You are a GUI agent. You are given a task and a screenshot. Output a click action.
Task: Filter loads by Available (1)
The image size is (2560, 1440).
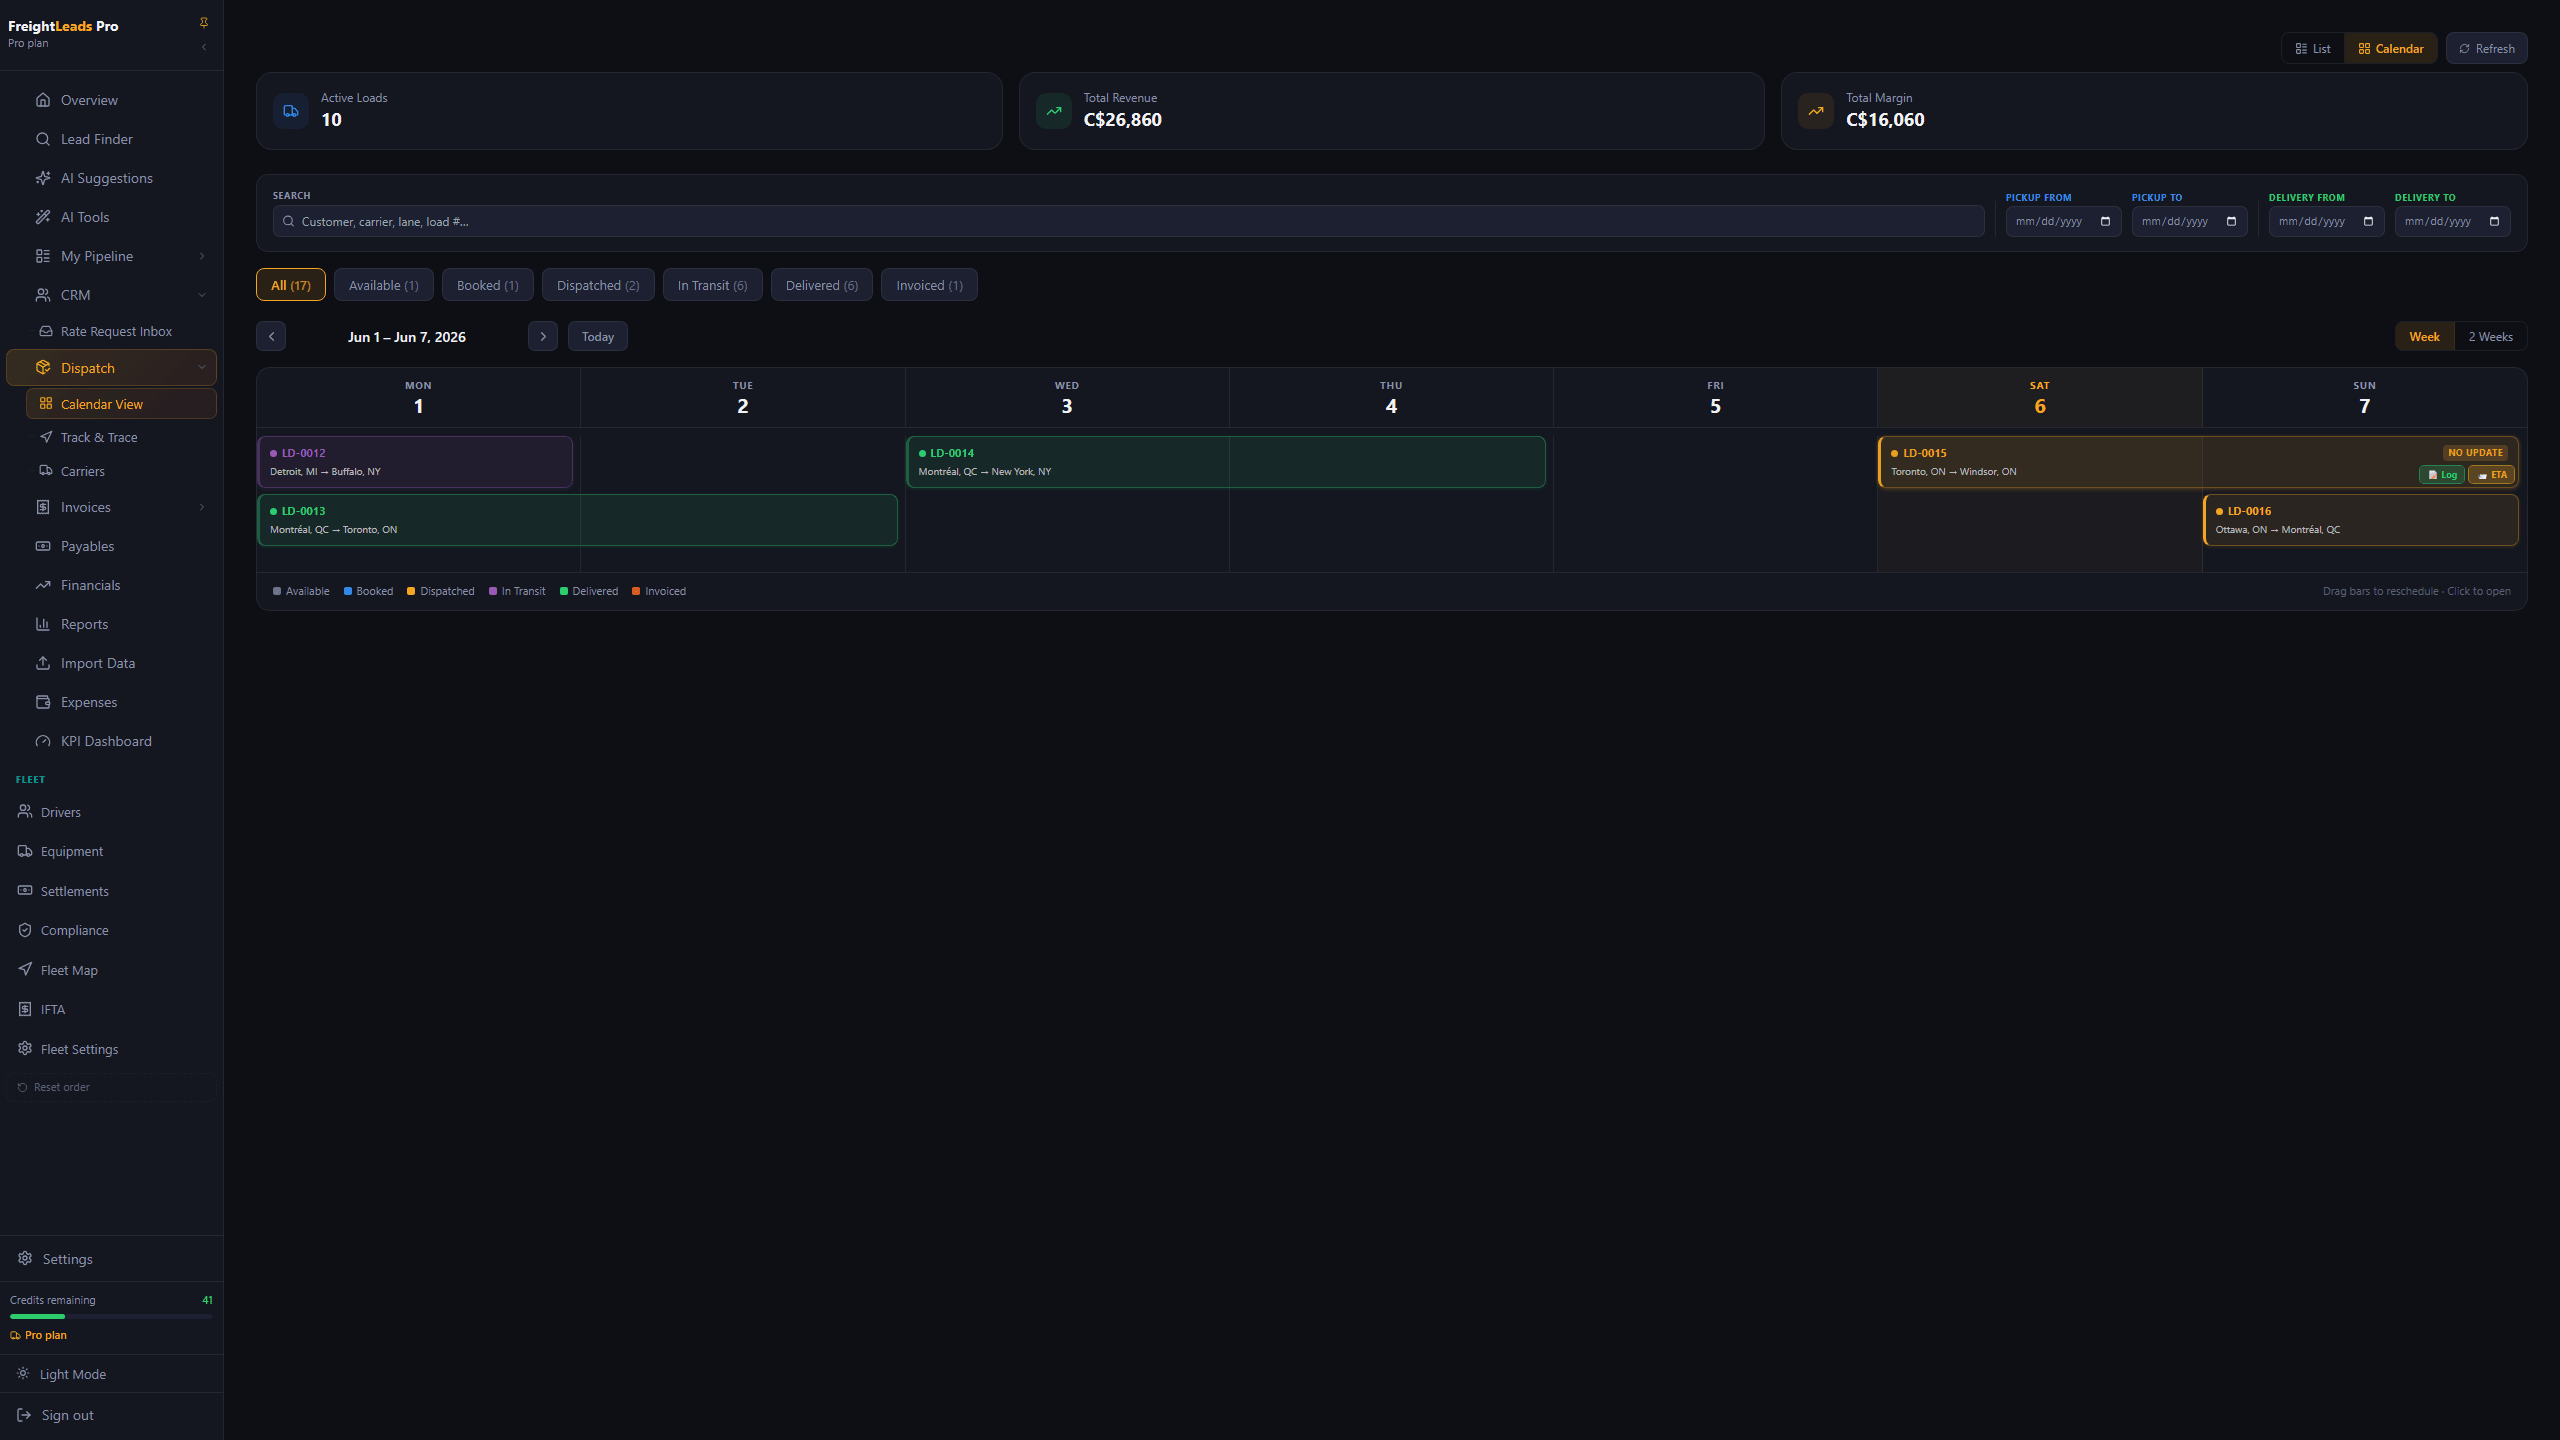coord(384,285)
